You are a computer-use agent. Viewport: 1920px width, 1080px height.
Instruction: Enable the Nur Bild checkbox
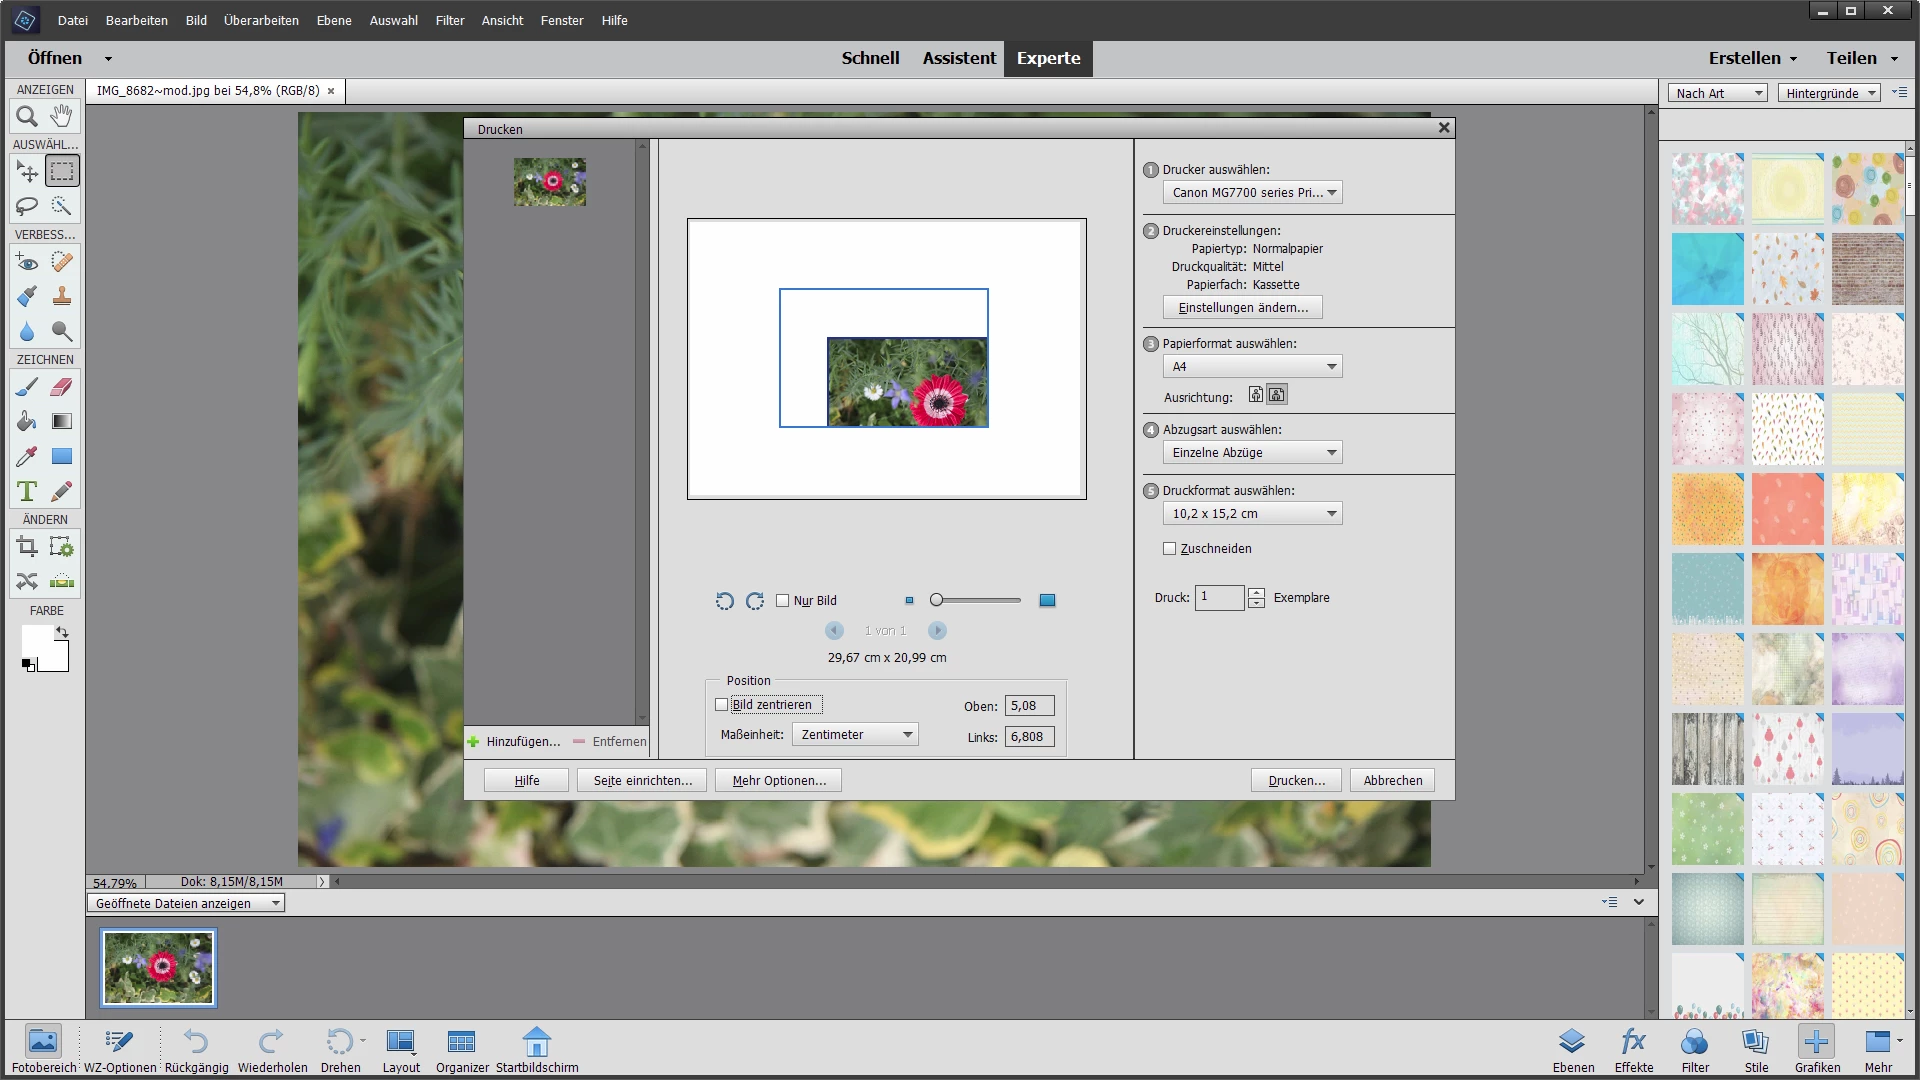[783, 601]
